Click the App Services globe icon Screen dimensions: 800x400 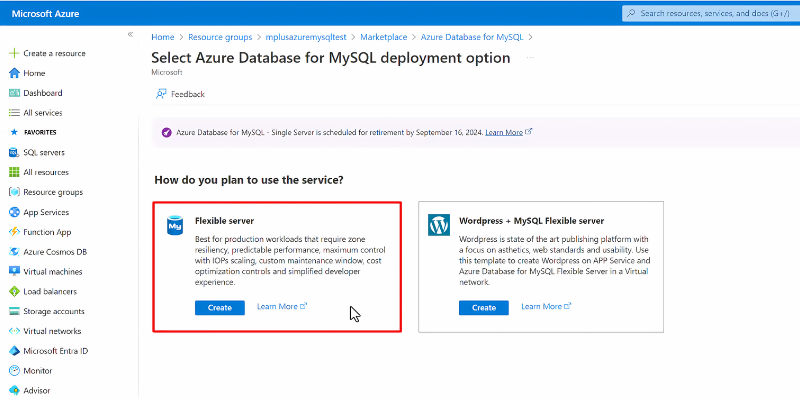tap(14, 212)
